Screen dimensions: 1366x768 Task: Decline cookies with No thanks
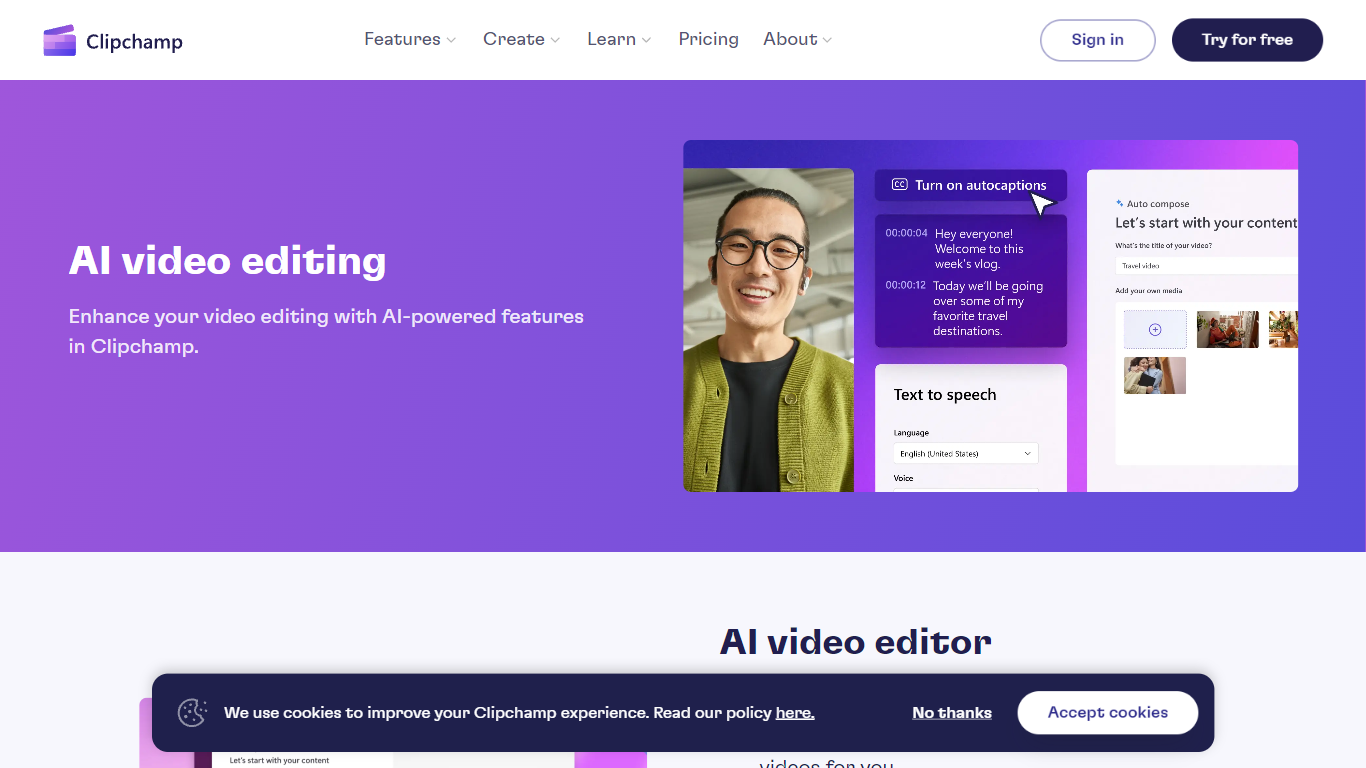[952, 713]
